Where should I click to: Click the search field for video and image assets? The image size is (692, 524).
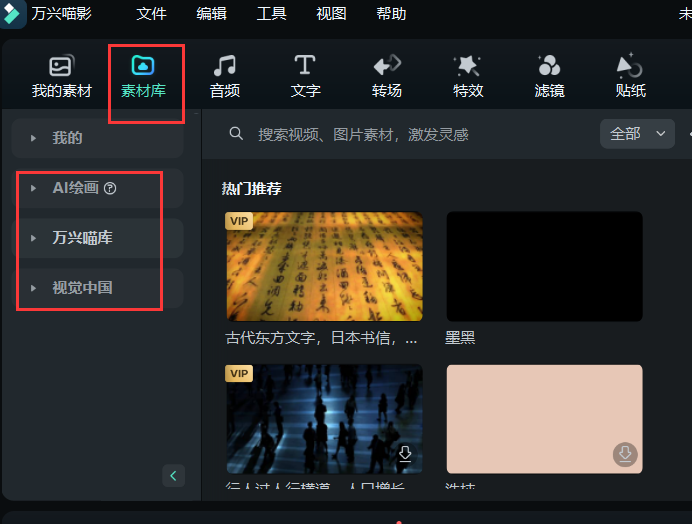coord(363,134)
